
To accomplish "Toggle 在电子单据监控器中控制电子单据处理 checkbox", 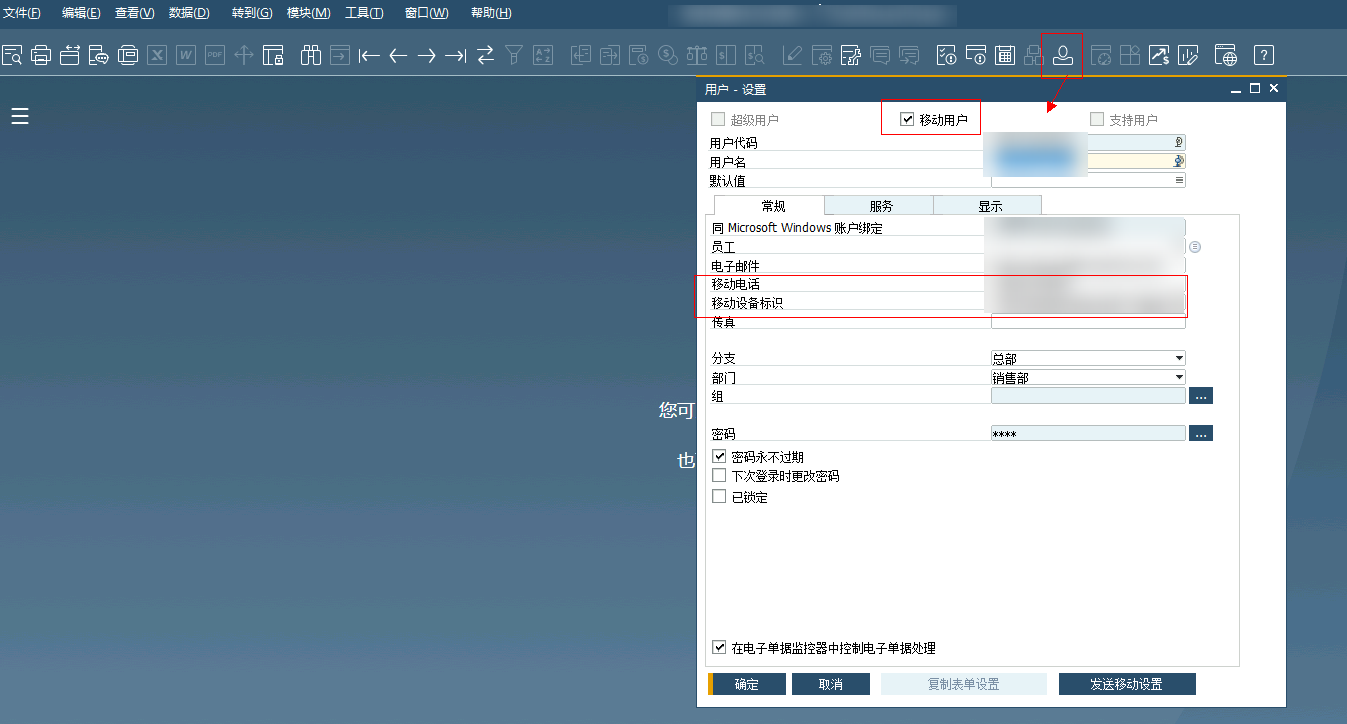I will click(719, 648).
